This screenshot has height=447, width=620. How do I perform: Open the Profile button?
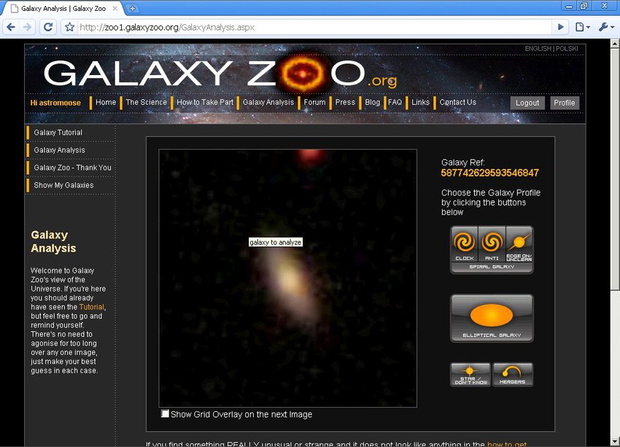564,103
